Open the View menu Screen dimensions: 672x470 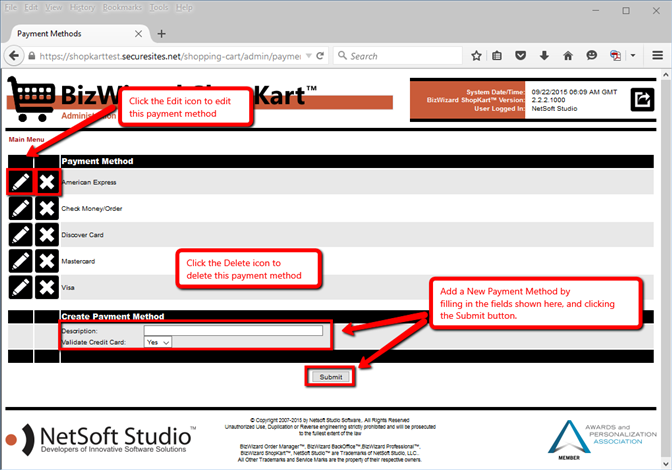click(x=54, y=8)
